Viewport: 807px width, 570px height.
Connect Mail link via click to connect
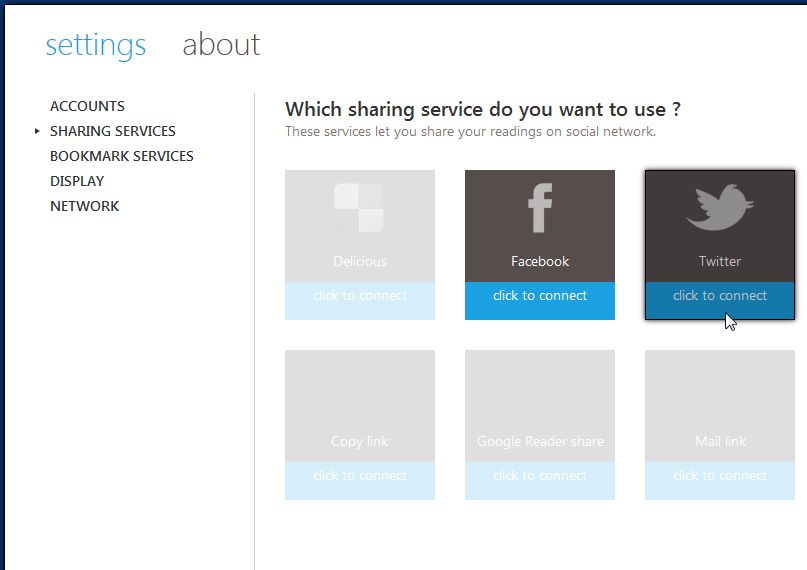tap(720, 480)
